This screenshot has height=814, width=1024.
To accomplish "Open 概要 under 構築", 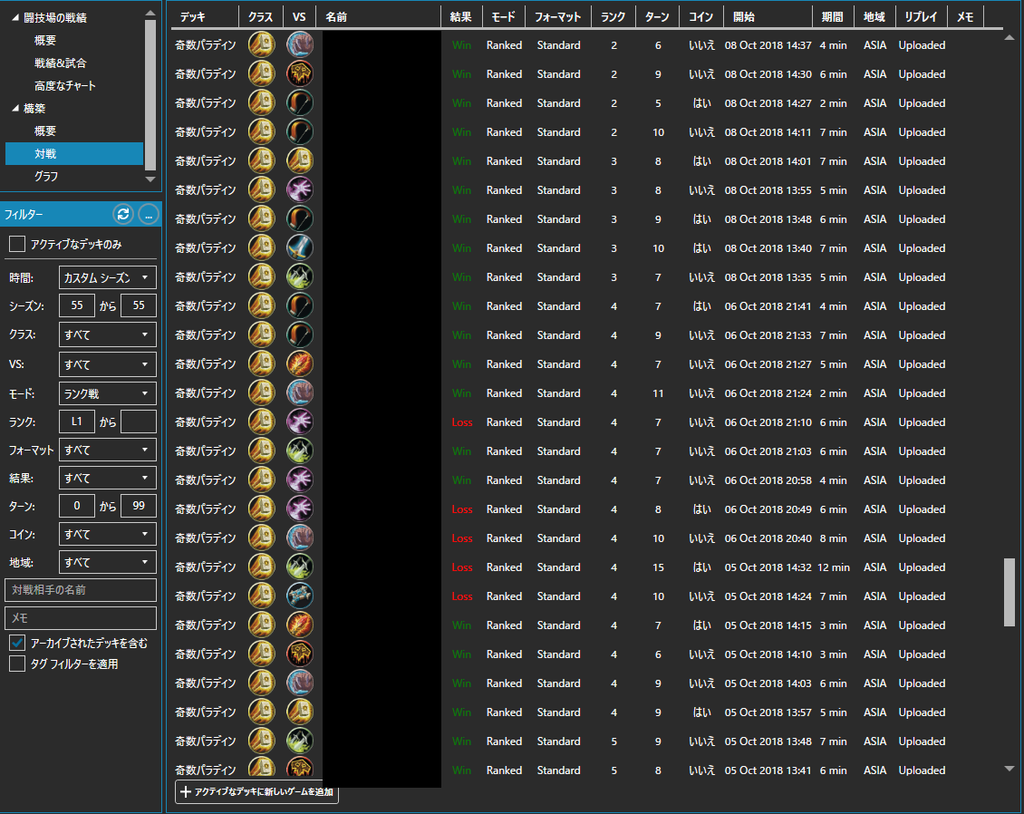I will (45, 131).
